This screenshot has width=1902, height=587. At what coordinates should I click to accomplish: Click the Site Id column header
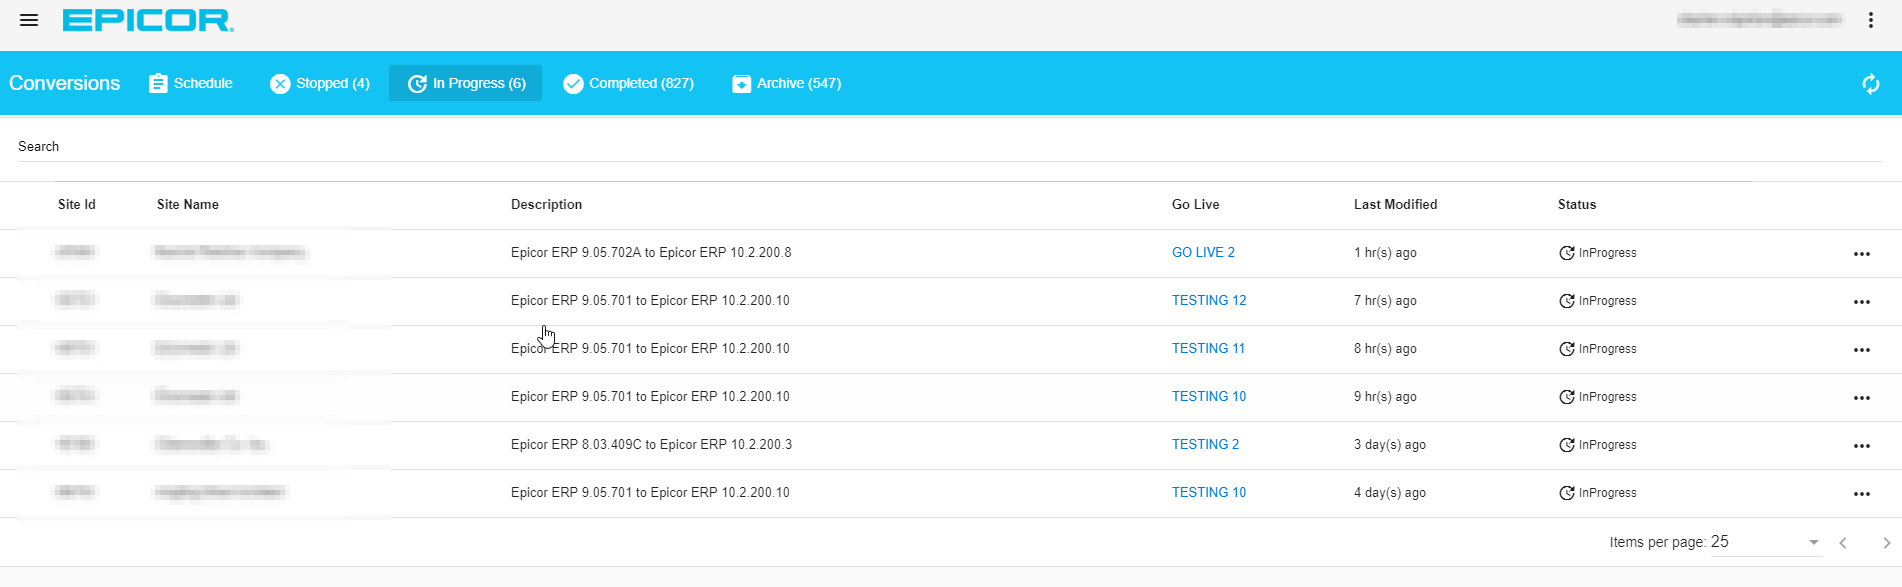pyautogui.click(x=77, y=205)
